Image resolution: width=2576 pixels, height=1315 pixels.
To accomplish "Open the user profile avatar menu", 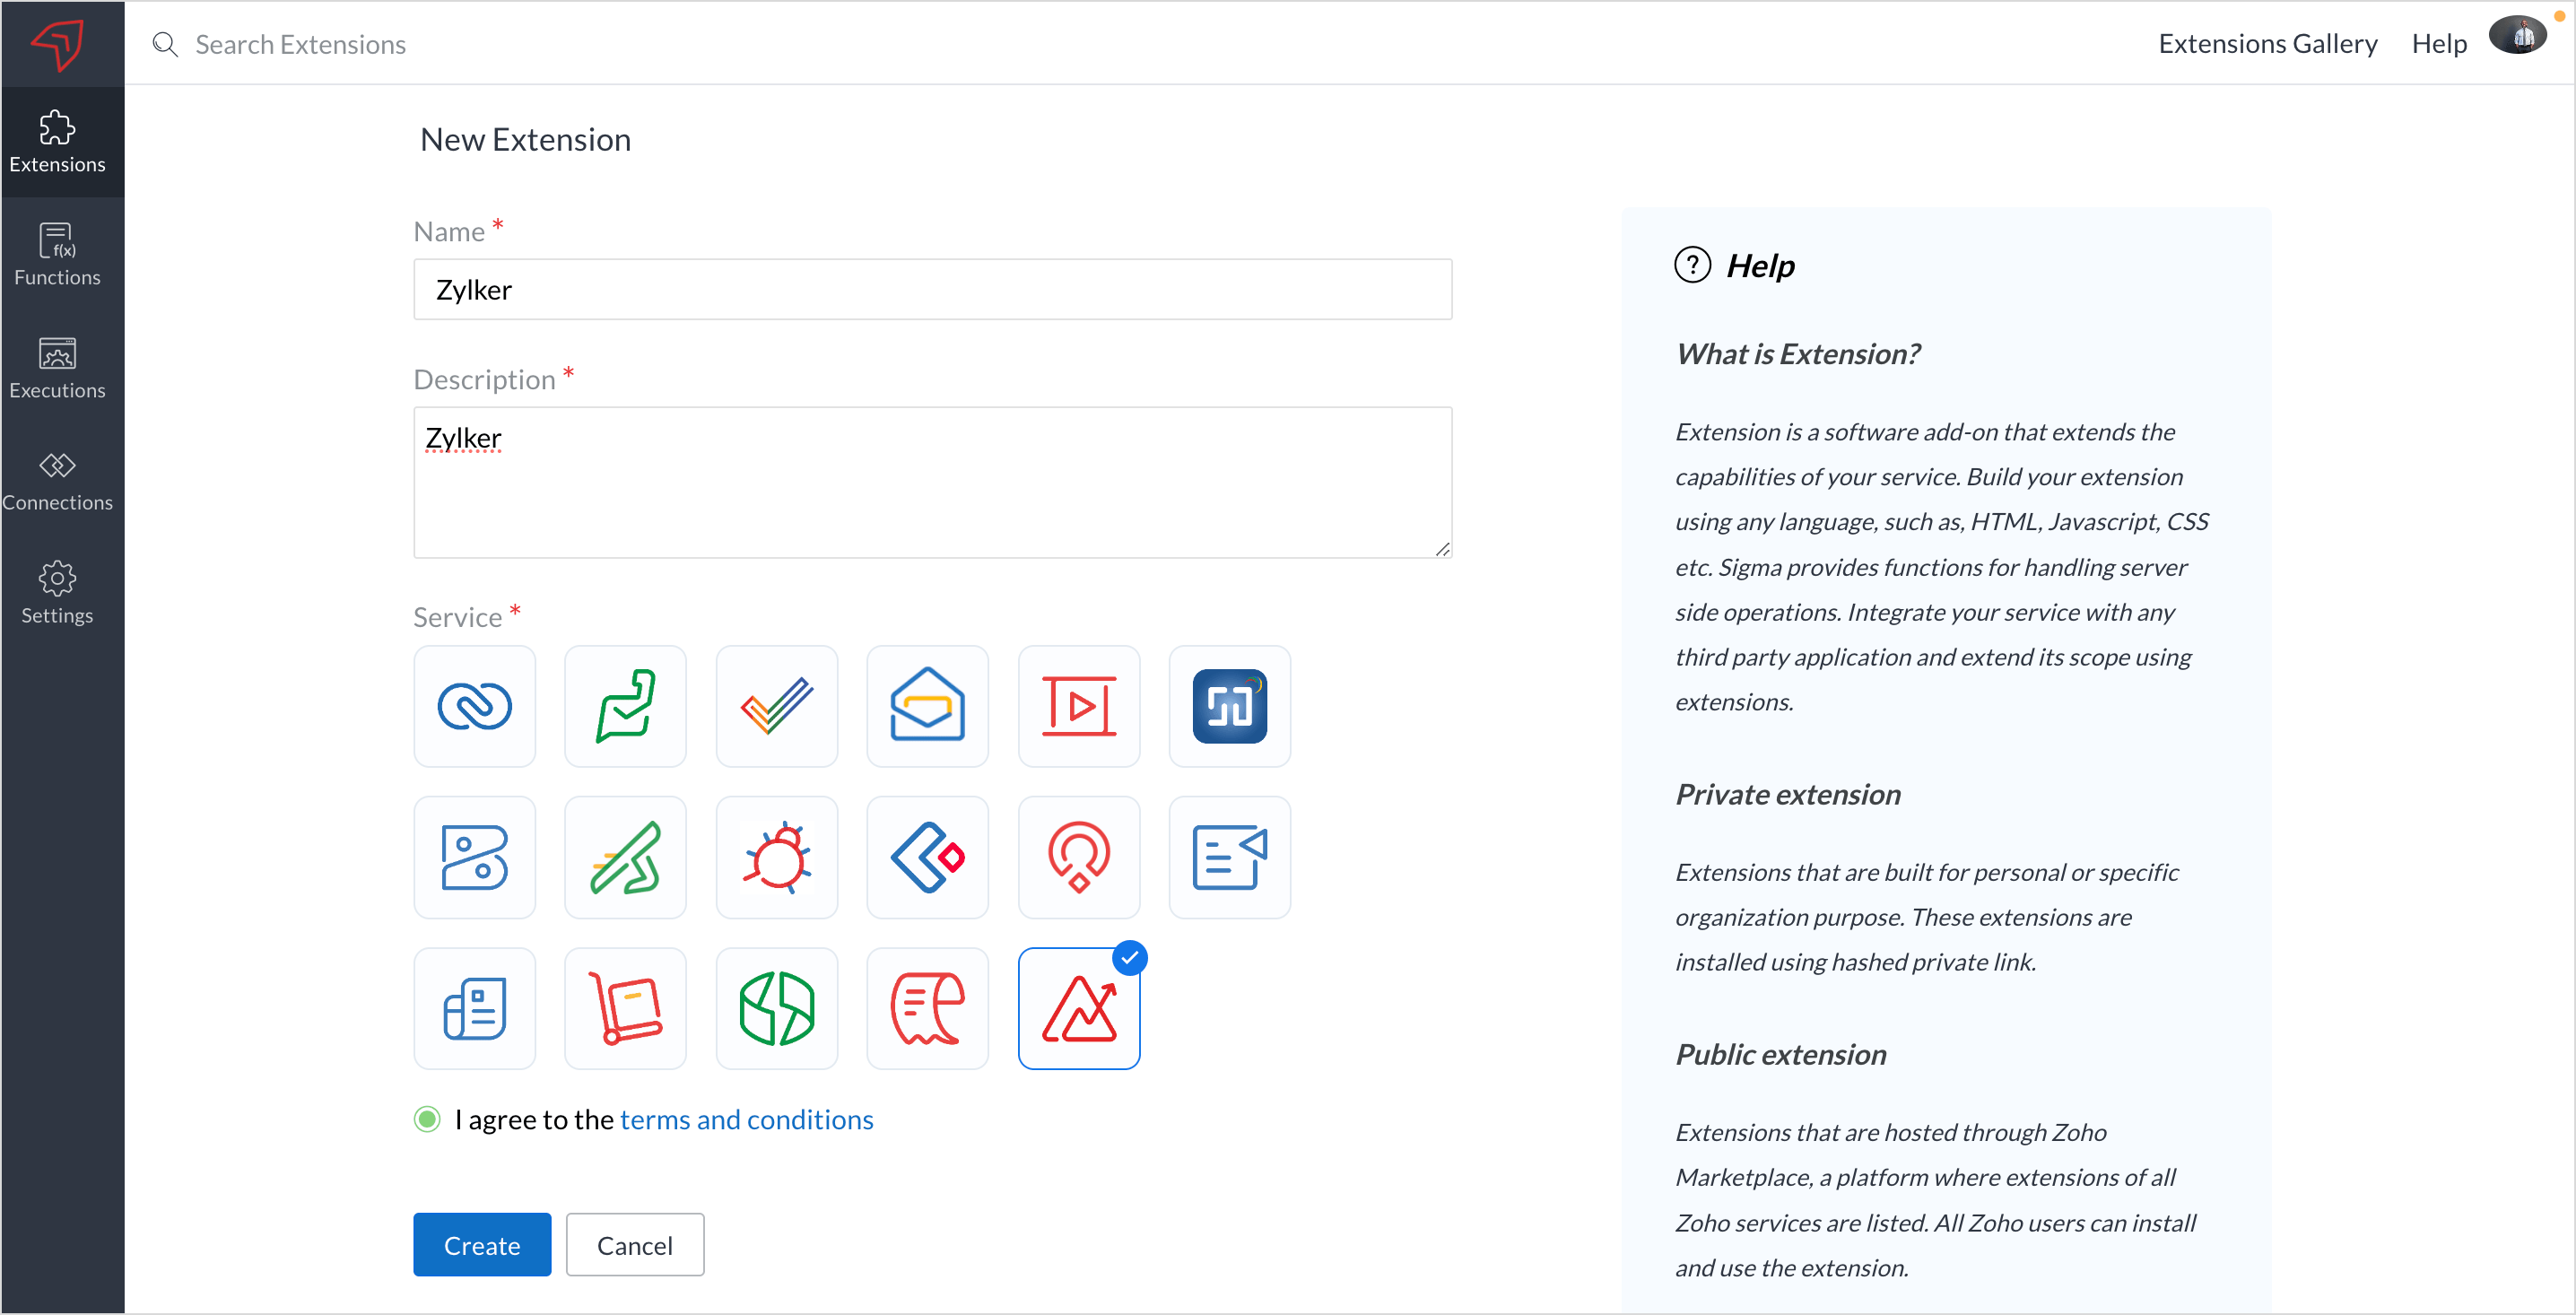I will pos(2517,37).
